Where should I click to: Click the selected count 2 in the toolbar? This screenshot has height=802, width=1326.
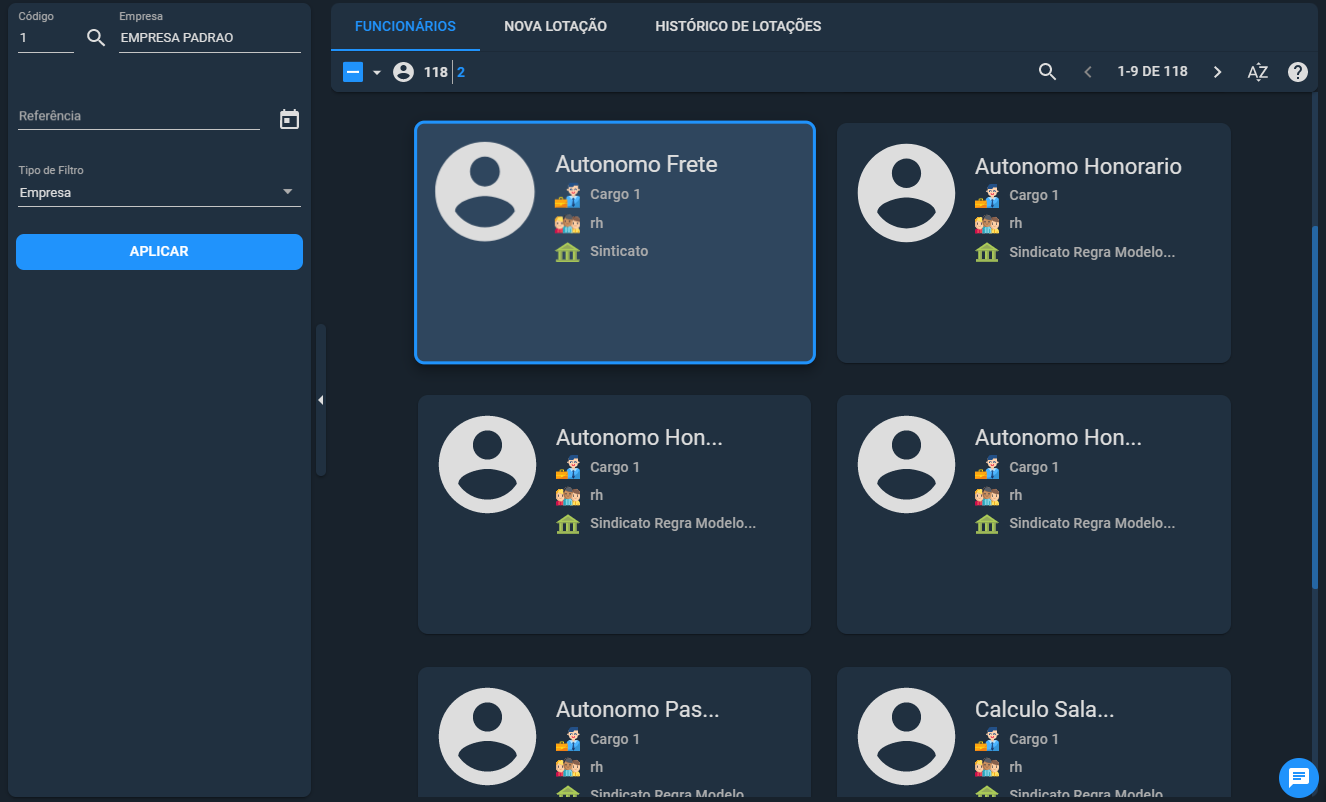(x=461, y=72)
